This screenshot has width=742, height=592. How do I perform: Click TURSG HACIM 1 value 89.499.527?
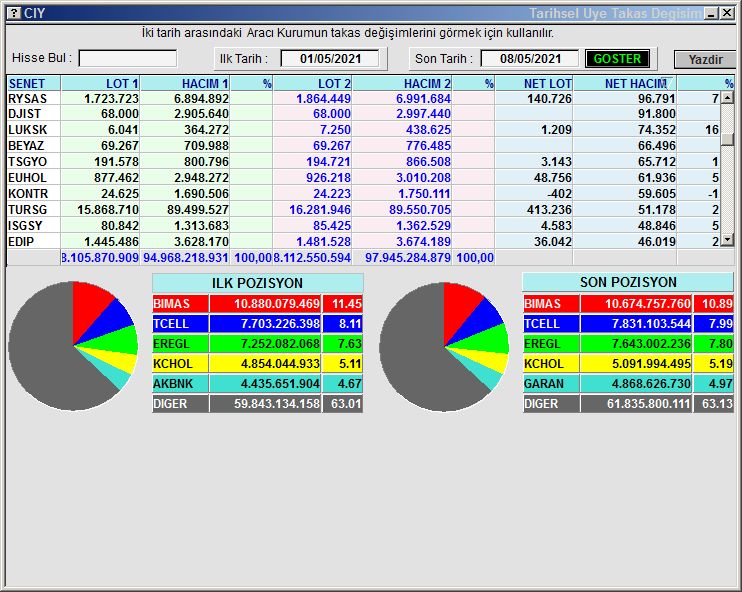pyautogui.click(x=198, y=210)
